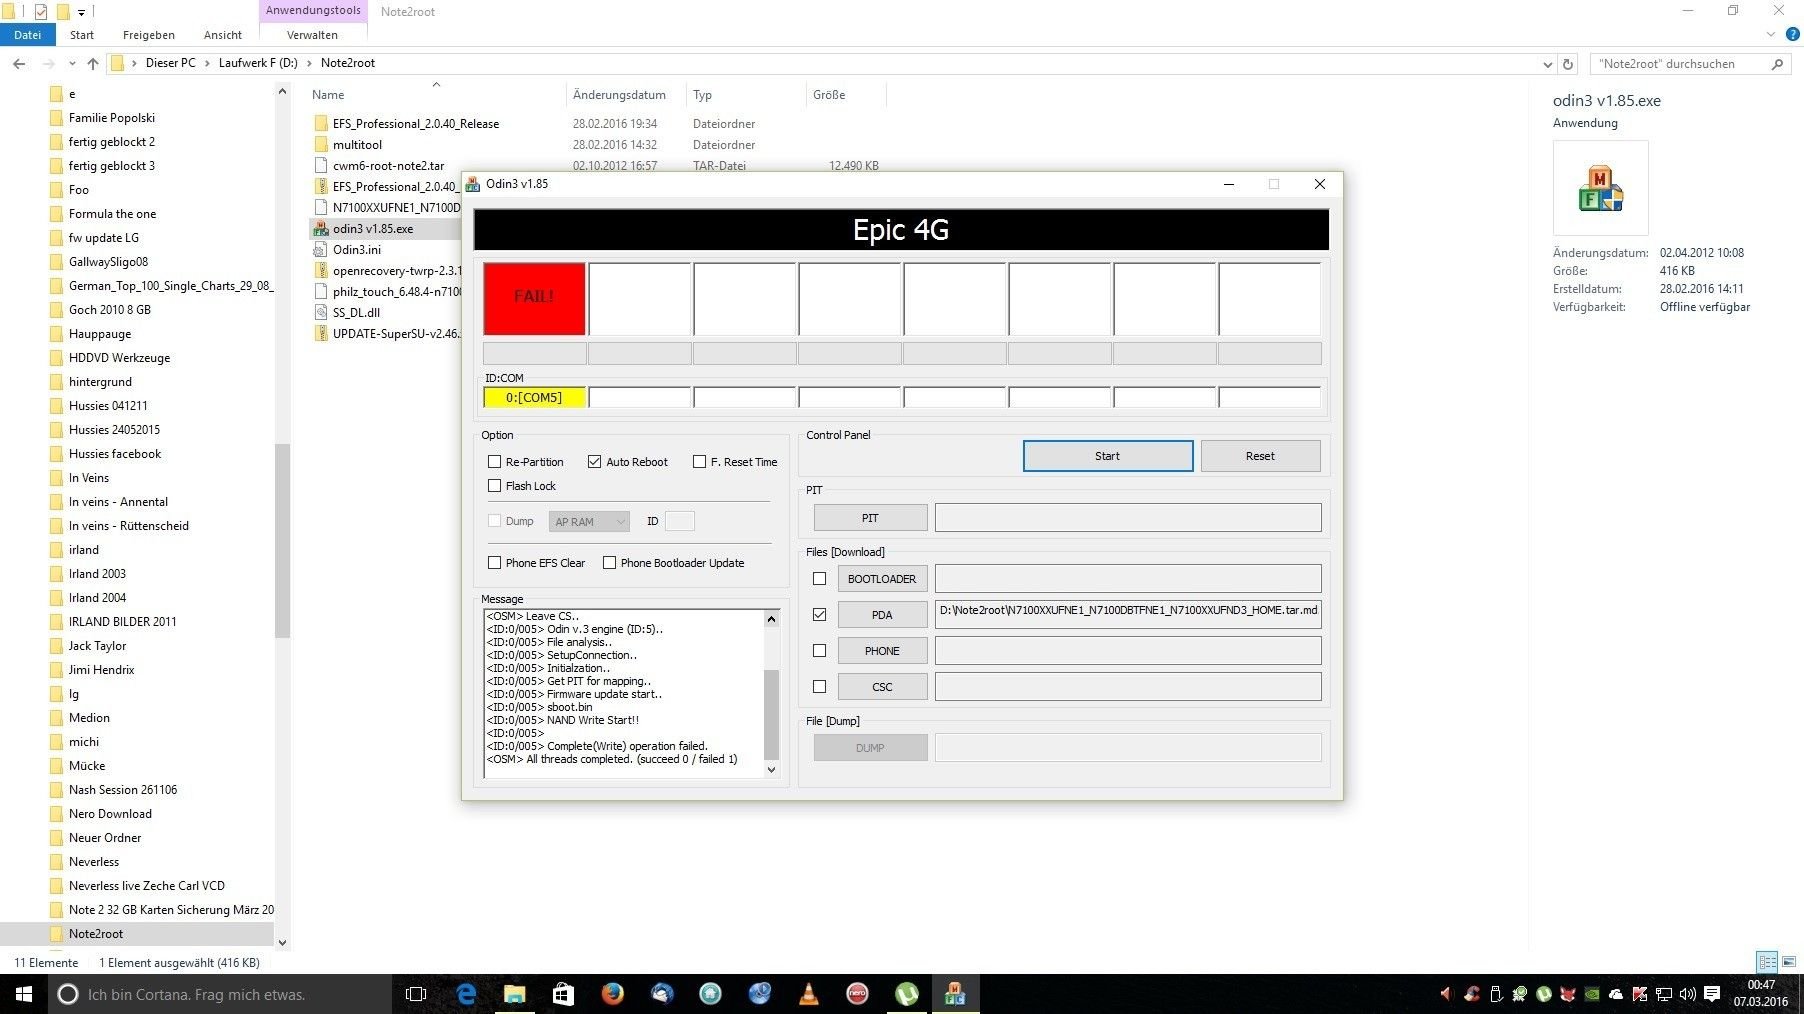Click the Reset button in Odin3

(x=1260, y=456)
